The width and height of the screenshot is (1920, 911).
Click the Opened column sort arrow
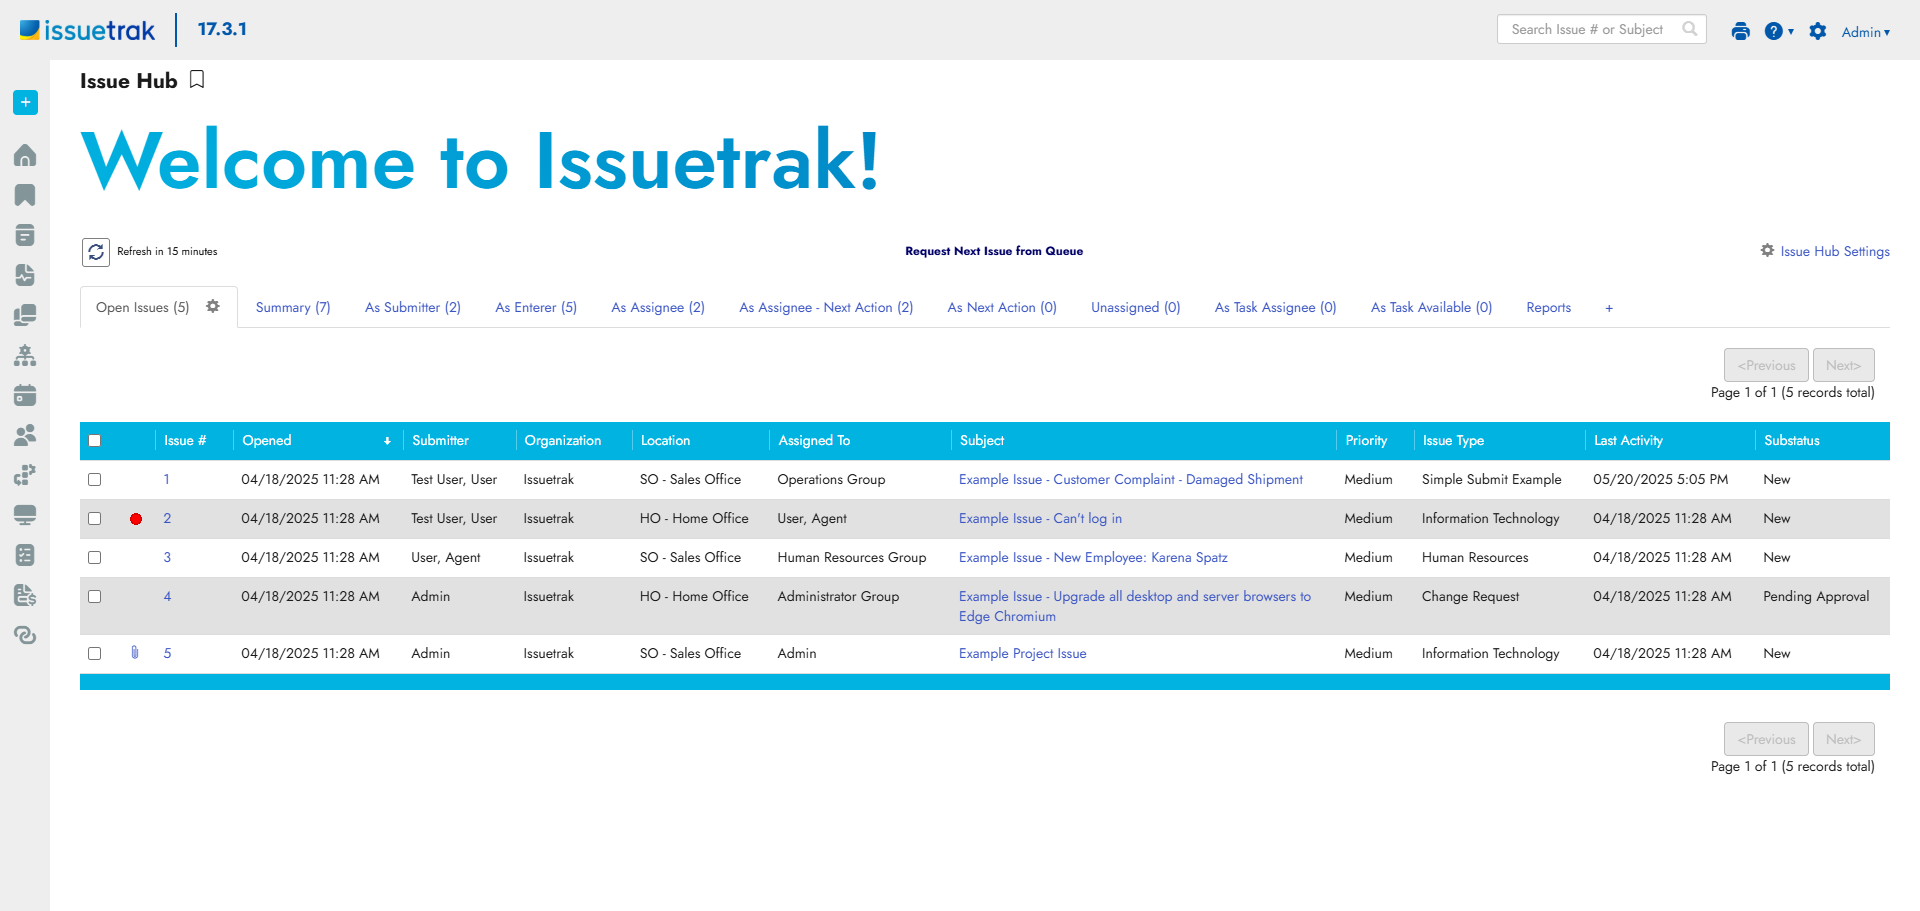pyautogui.click(x=387, y=441)
